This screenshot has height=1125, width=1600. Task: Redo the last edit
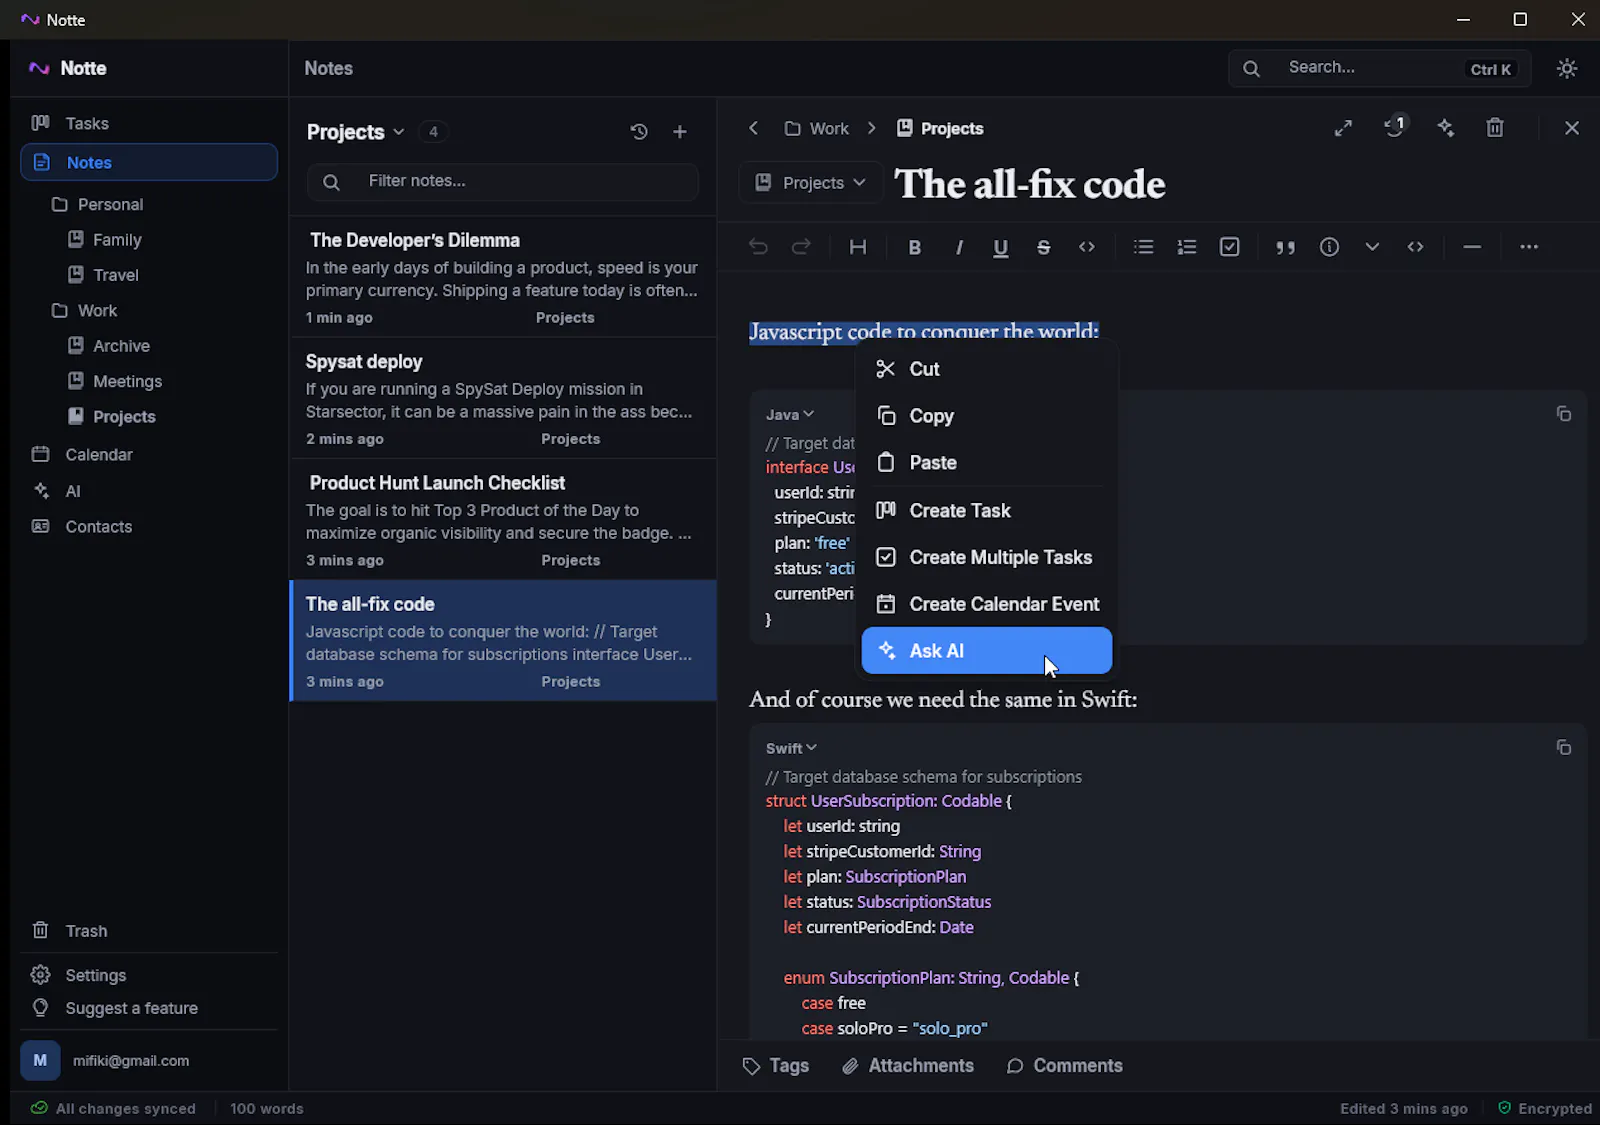801,247
